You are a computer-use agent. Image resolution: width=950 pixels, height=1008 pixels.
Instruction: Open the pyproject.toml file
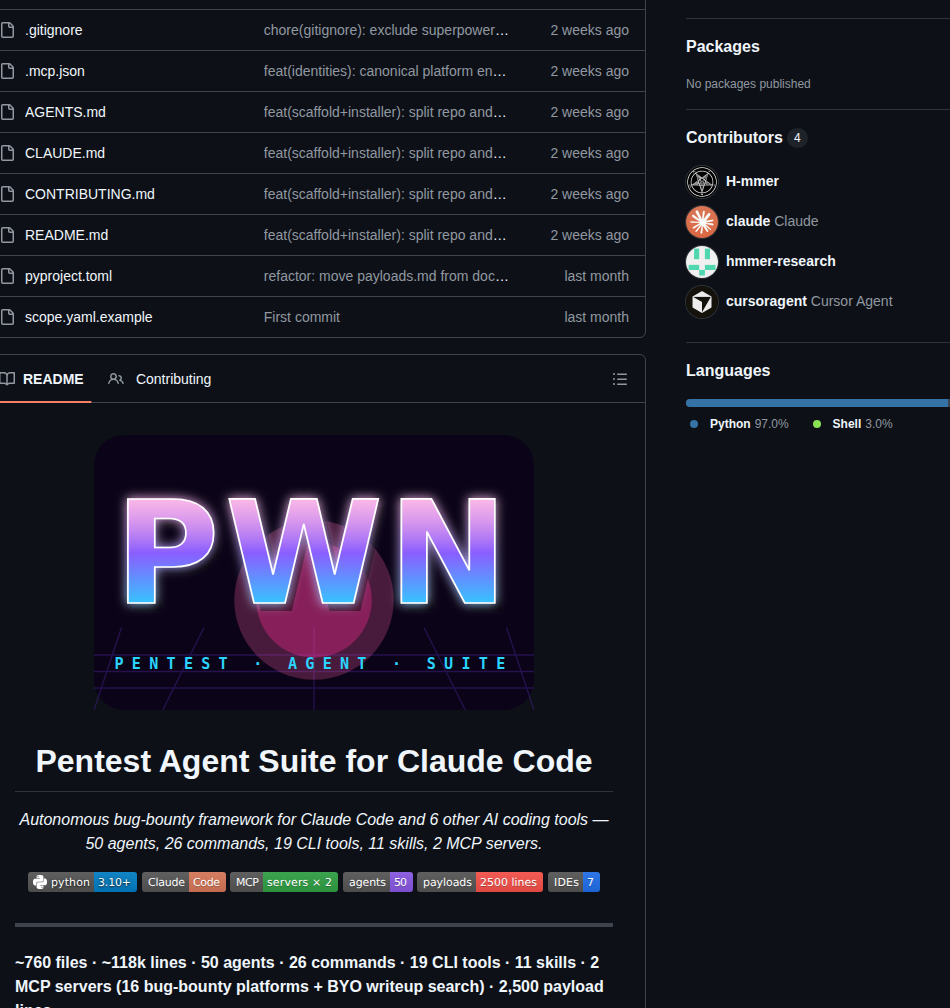68,276
